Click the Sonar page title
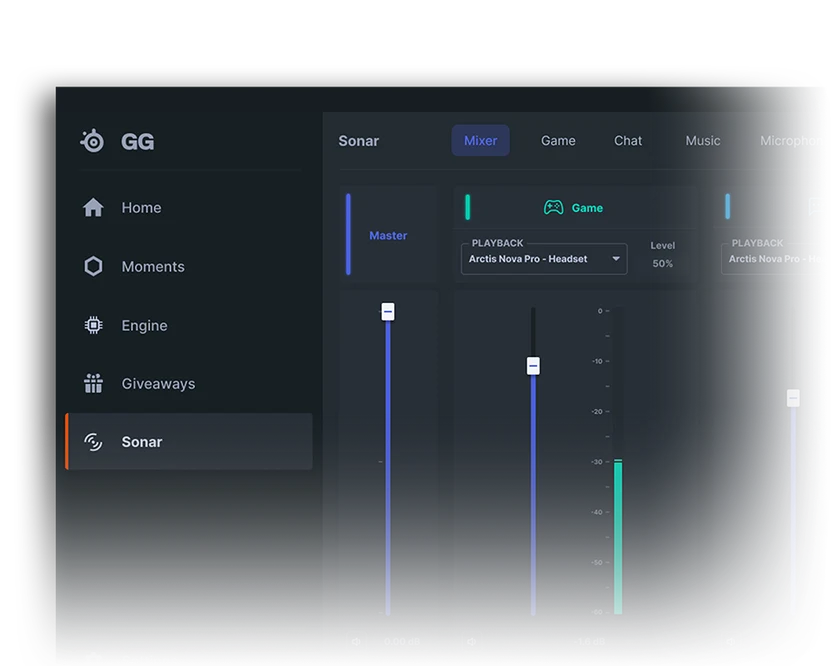Screen dimensions: 832x666 [x=358, y=140]
